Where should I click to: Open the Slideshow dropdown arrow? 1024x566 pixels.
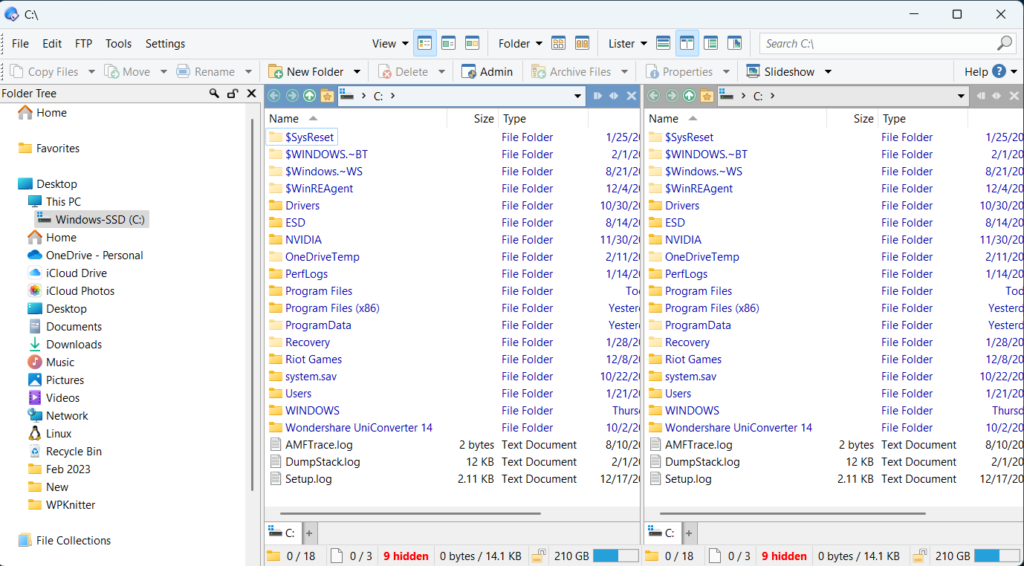click(828, 72)
